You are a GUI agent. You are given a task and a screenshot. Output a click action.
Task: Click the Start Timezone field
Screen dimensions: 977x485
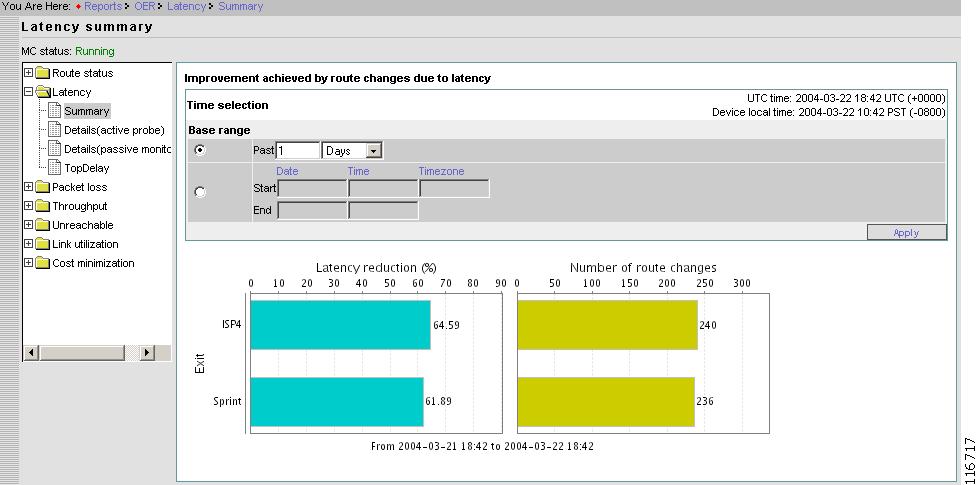pos(454,188)
